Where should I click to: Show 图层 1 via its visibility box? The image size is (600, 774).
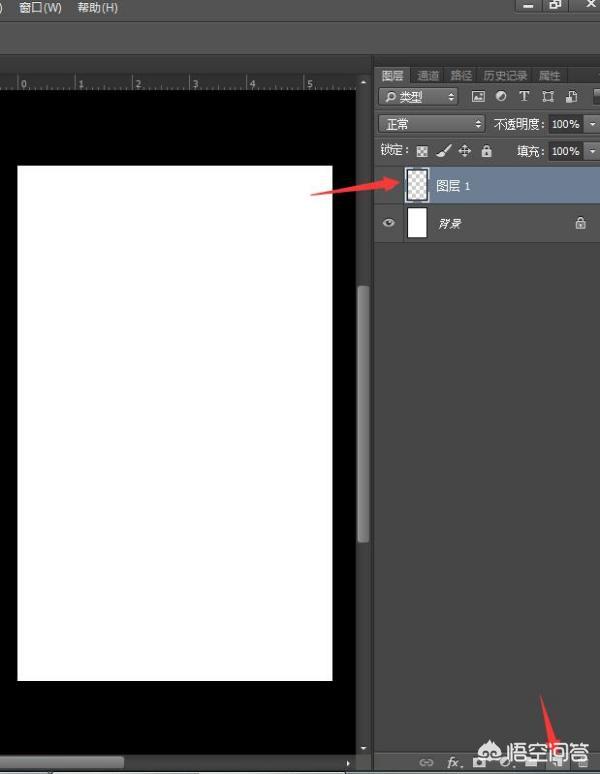(389, 186)
